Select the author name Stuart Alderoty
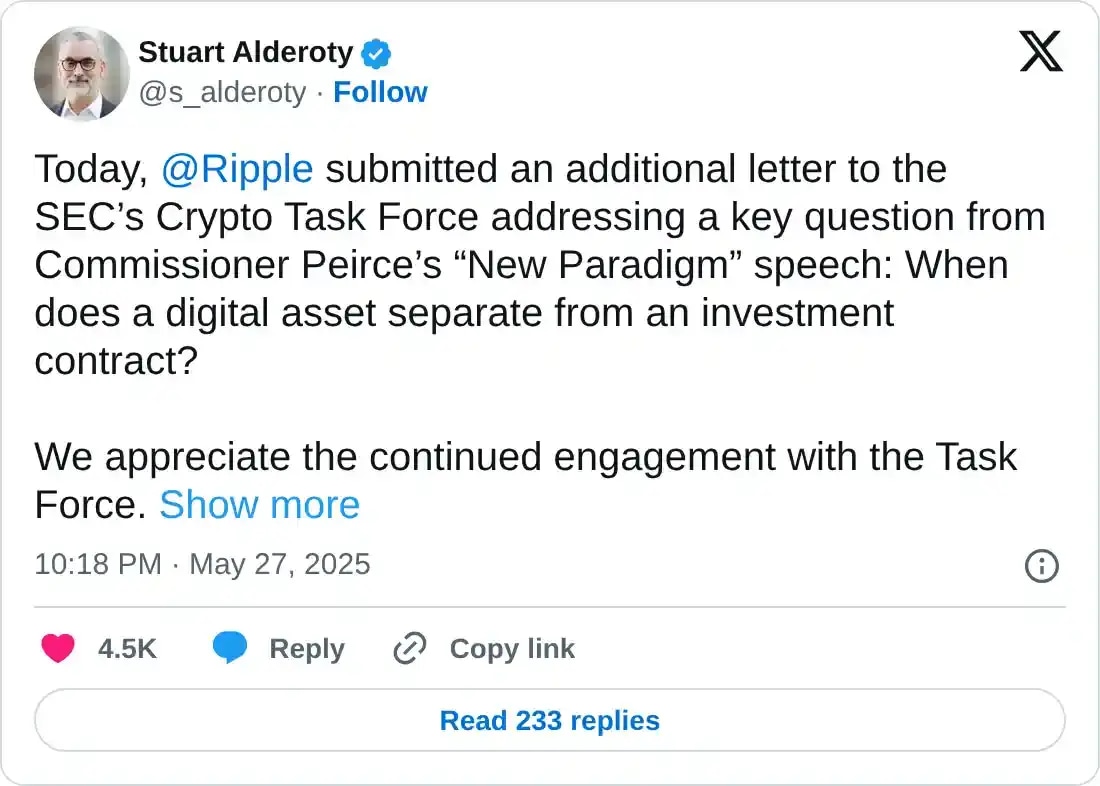 [x=245, y=53]
